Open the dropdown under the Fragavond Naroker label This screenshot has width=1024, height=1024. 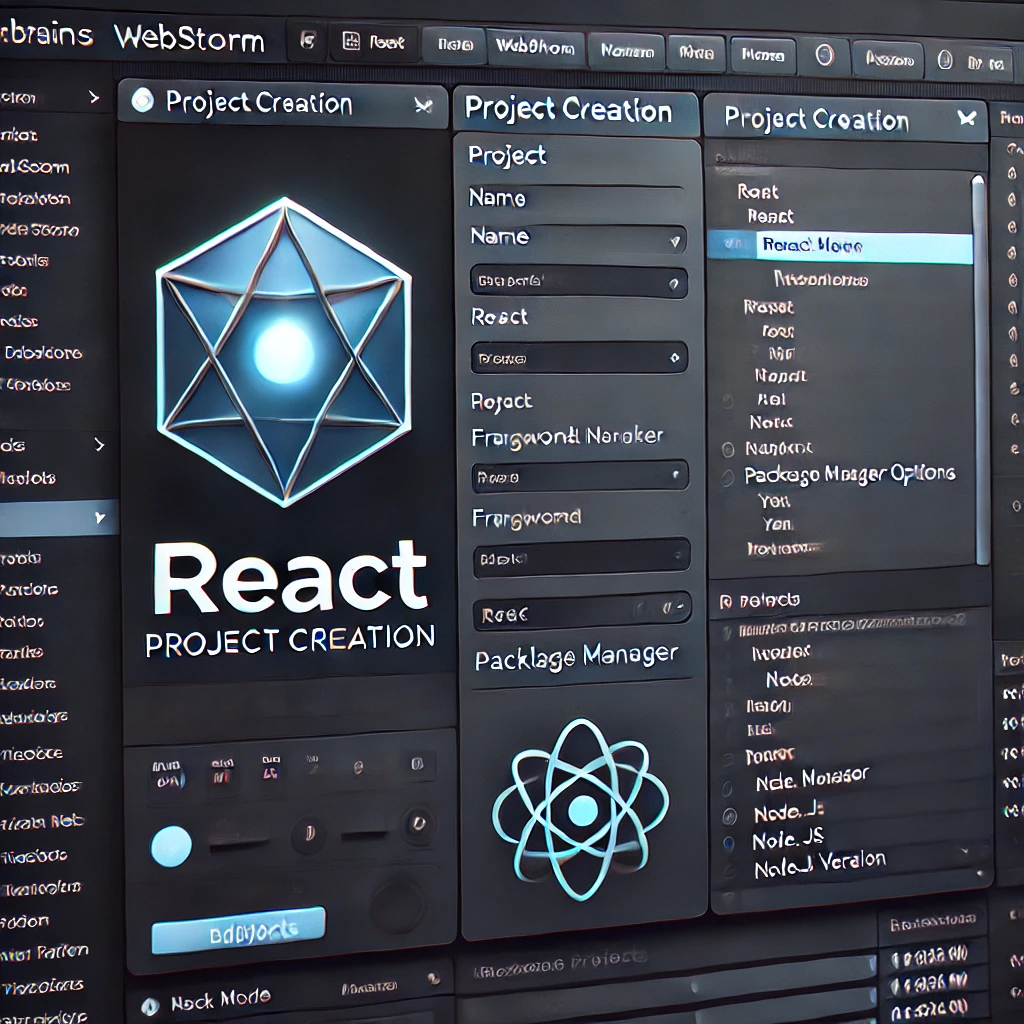(x=580, y=475)
